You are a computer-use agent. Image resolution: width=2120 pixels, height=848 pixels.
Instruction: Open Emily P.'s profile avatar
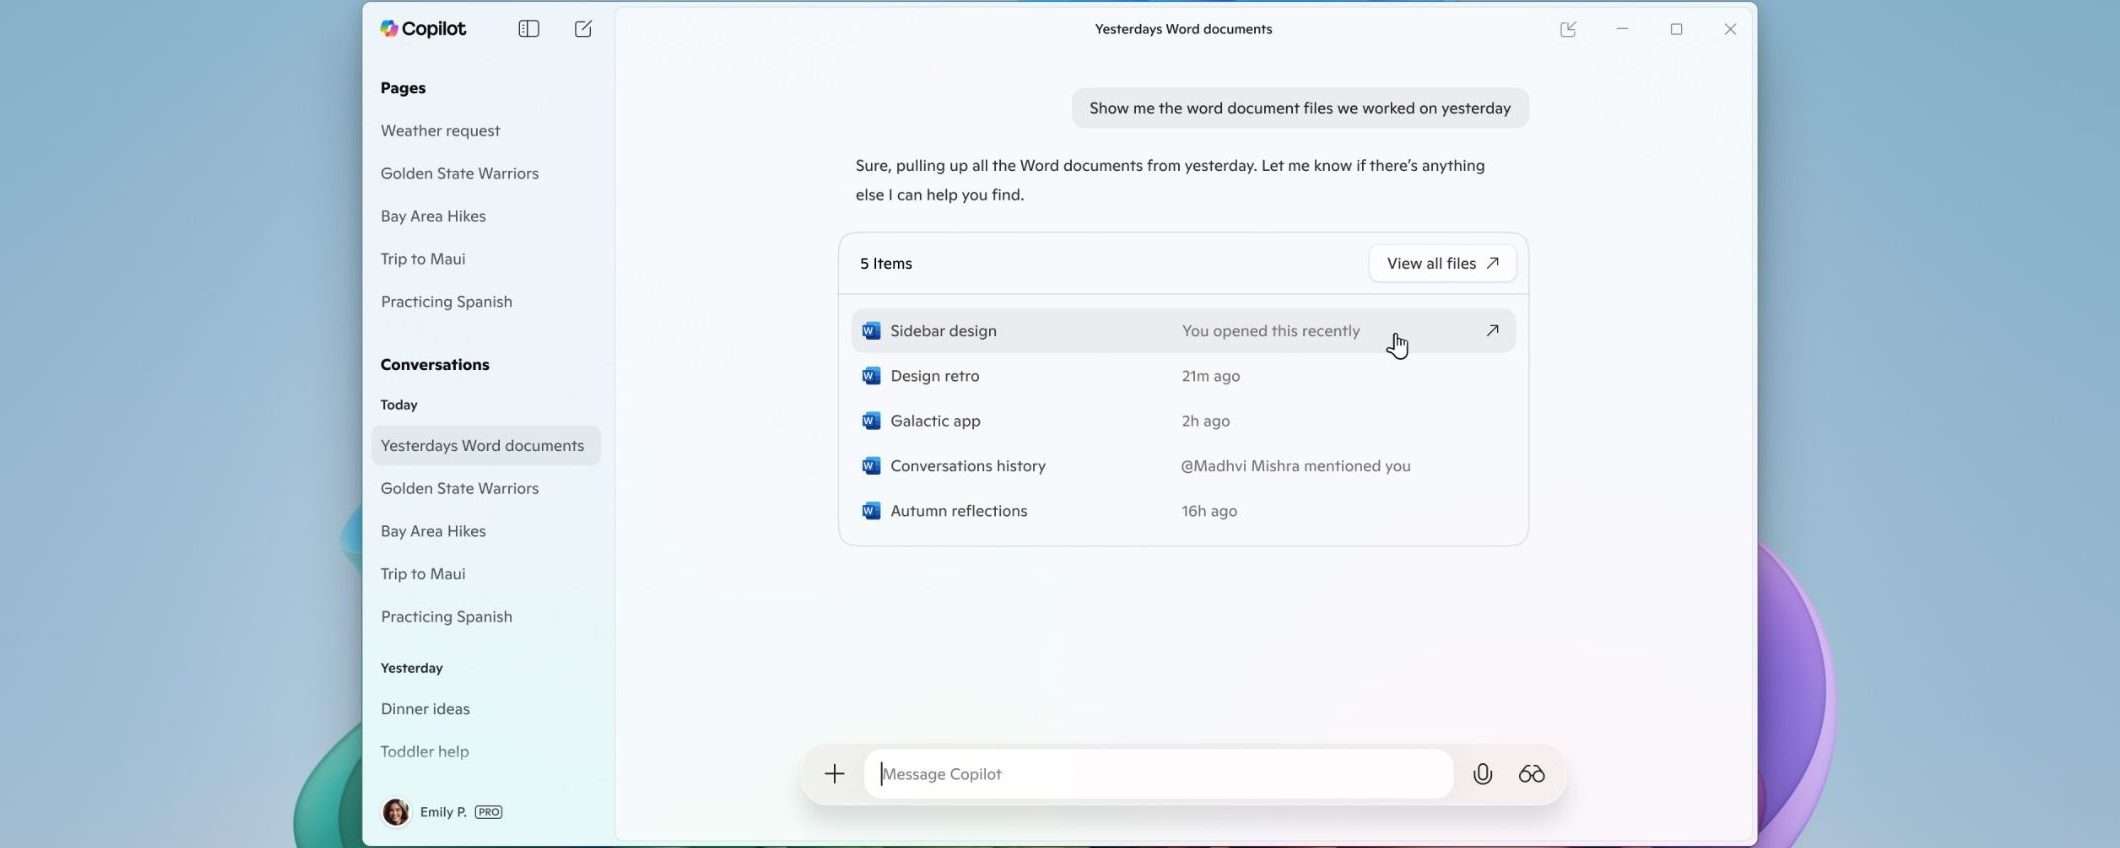(x=396, y=812)
